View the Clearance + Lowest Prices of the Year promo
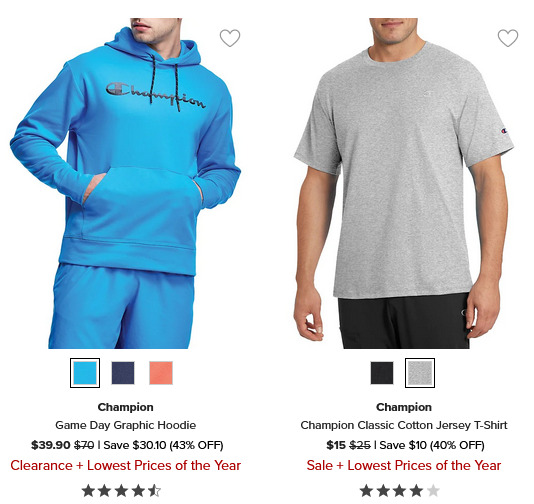The width and height of the screenshot is (534, 504). pyautogui.click(x=126, y=465)
